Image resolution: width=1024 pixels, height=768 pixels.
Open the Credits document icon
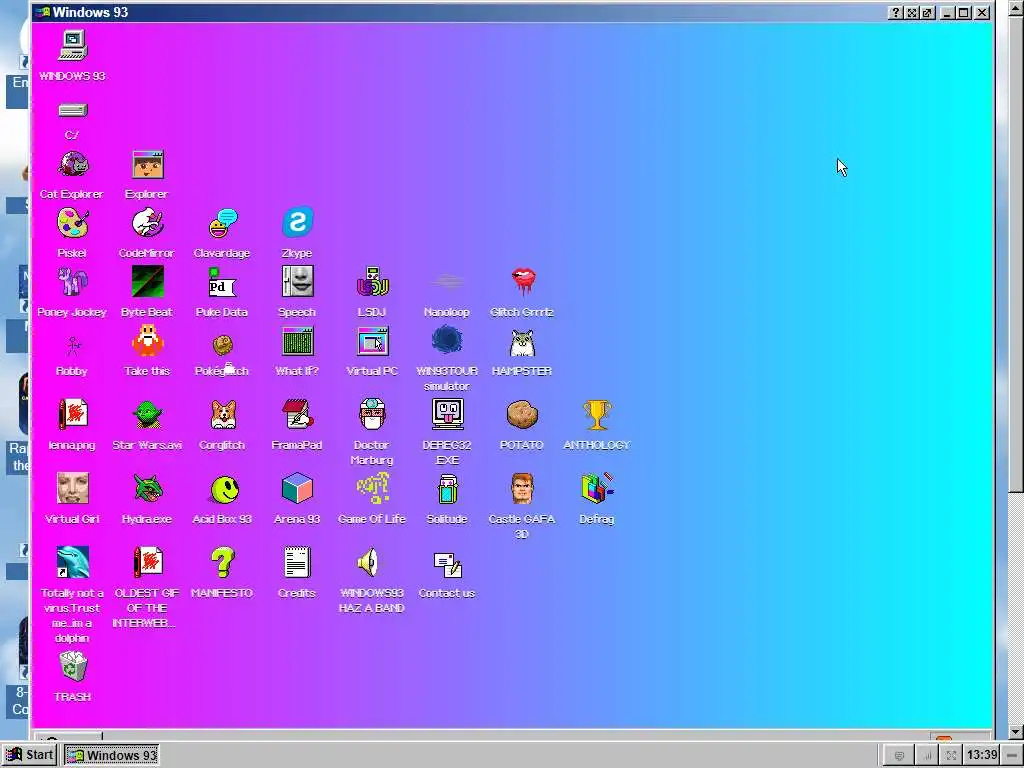pos(298,562)
